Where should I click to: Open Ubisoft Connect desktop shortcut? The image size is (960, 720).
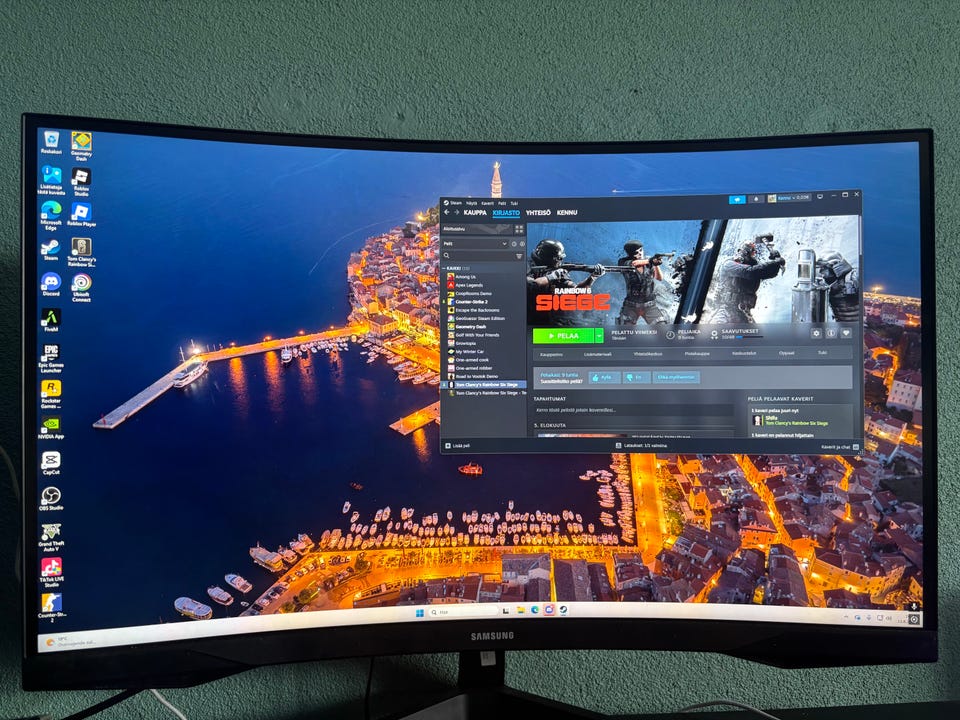pyautogui.click(x=81, y=287)
